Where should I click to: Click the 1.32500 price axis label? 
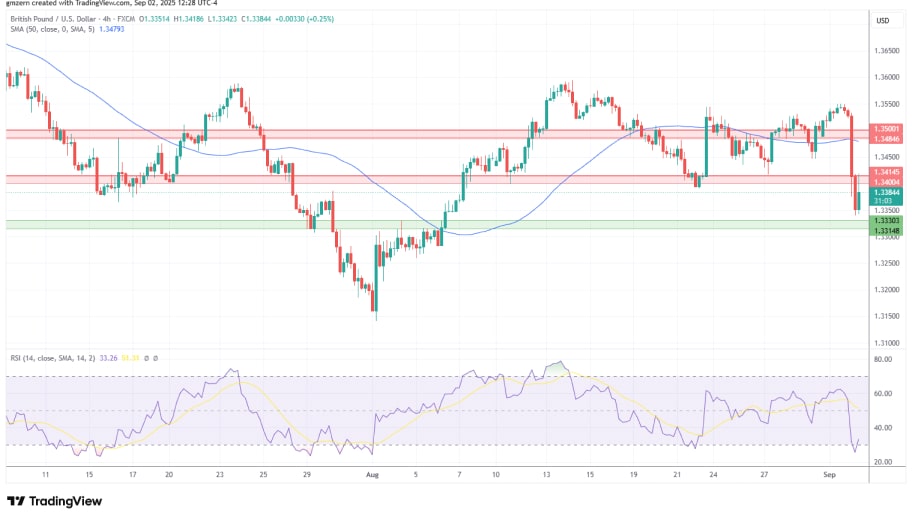pyautogui.click(x=886, y=263)
